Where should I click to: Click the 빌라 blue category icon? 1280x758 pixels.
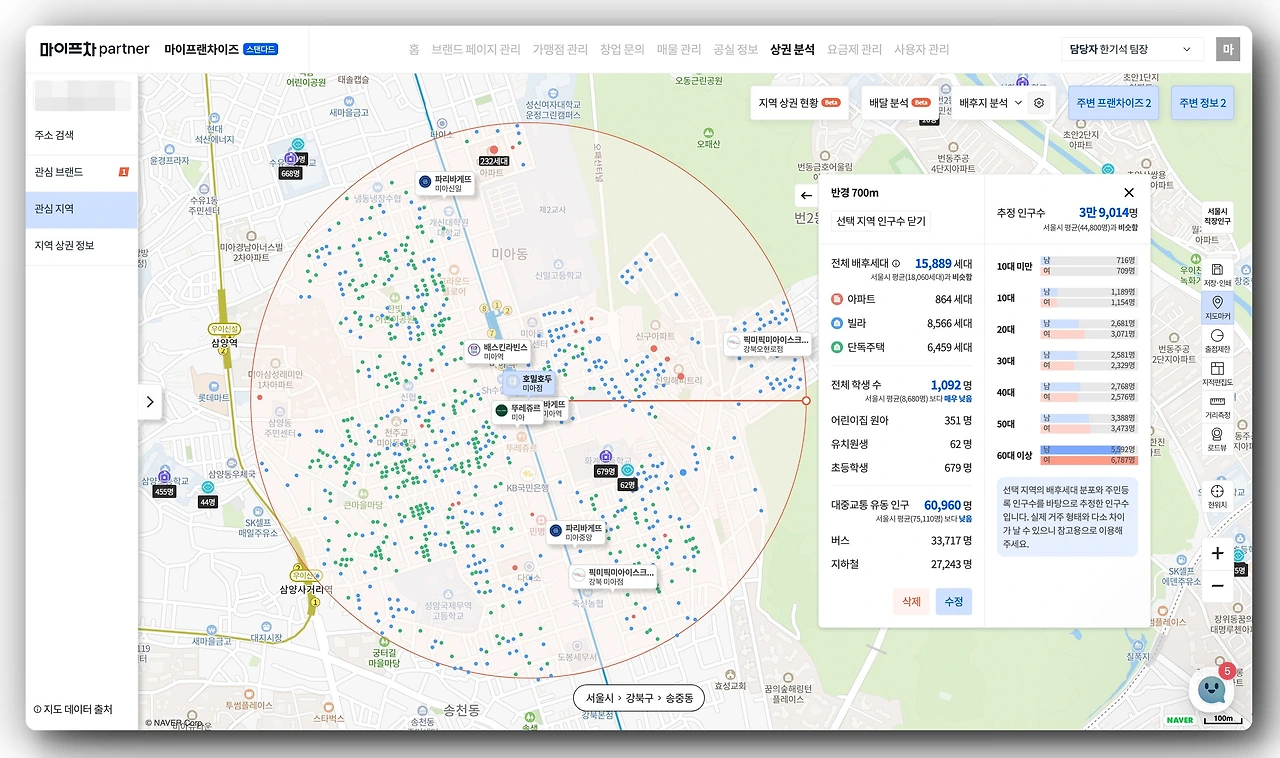click(837, 323)
